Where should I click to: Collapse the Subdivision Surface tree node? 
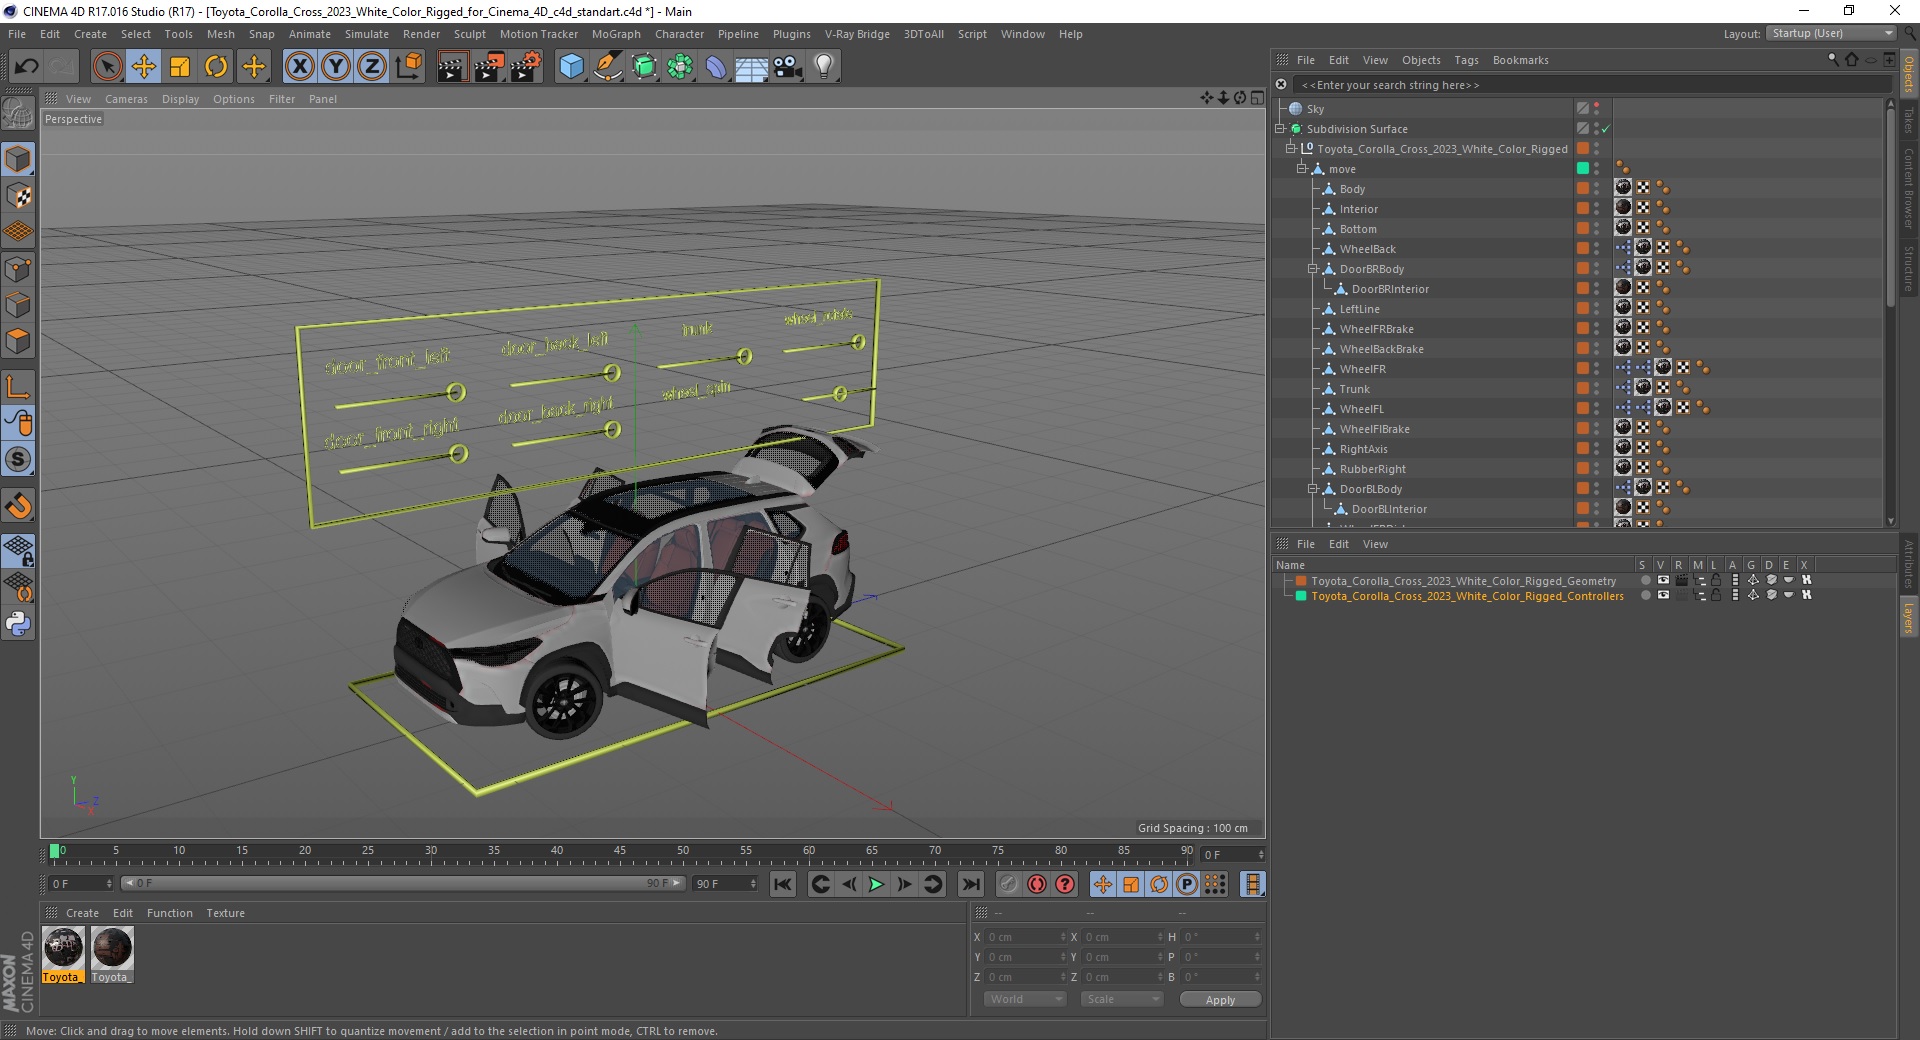(1279, 129)
